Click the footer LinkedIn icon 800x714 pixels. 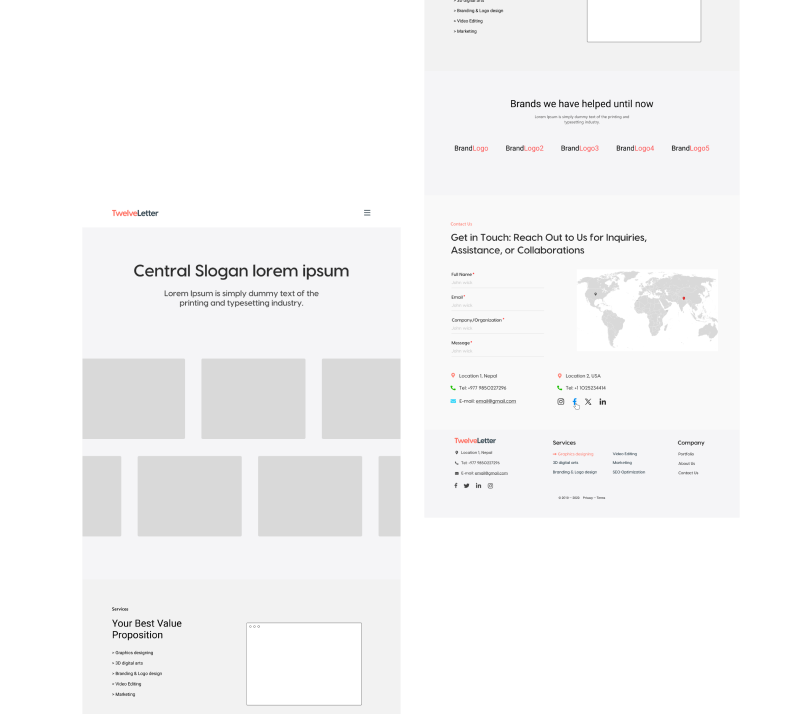[x=478, y=486]
